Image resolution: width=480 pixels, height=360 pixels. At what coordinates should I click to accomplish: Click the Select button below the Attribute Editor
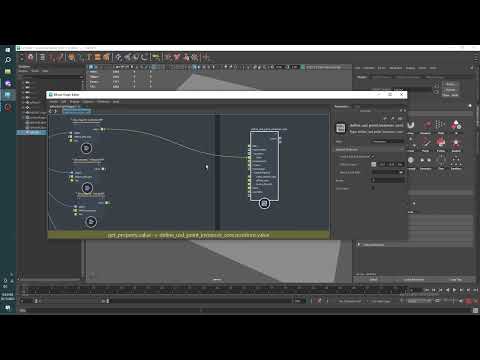click(x=373, y=279)
